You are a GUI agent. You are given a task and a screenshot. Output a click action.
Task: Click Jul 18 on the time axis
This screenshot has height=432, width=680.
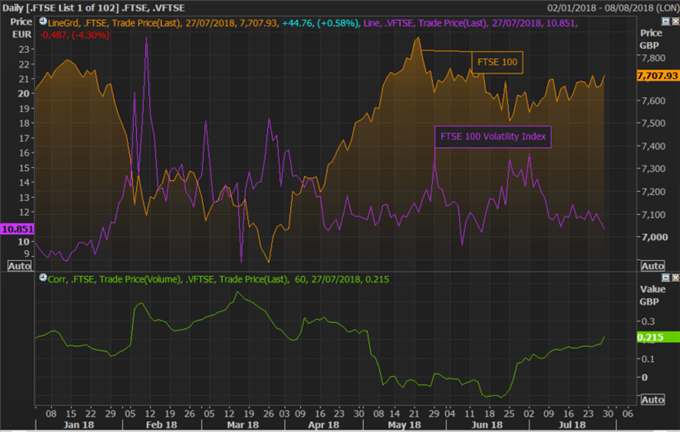click(572, 425)
